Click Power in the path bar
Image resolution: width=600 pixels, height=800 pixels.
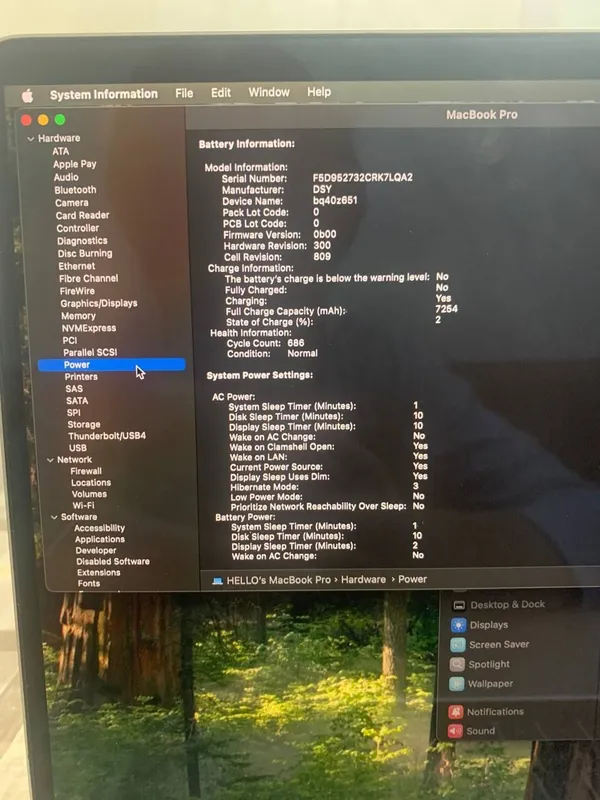(412, 579)
